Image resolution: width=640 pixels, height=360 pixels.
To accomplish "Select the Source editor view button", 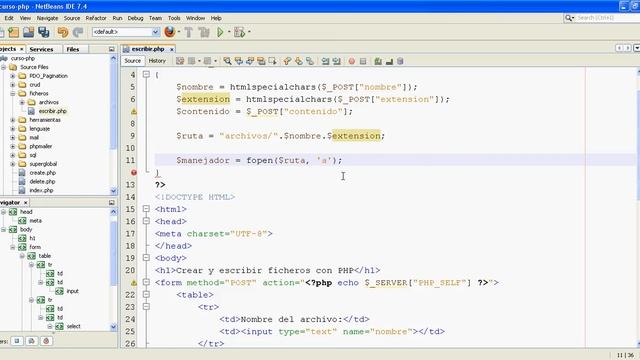I will 133,61.
